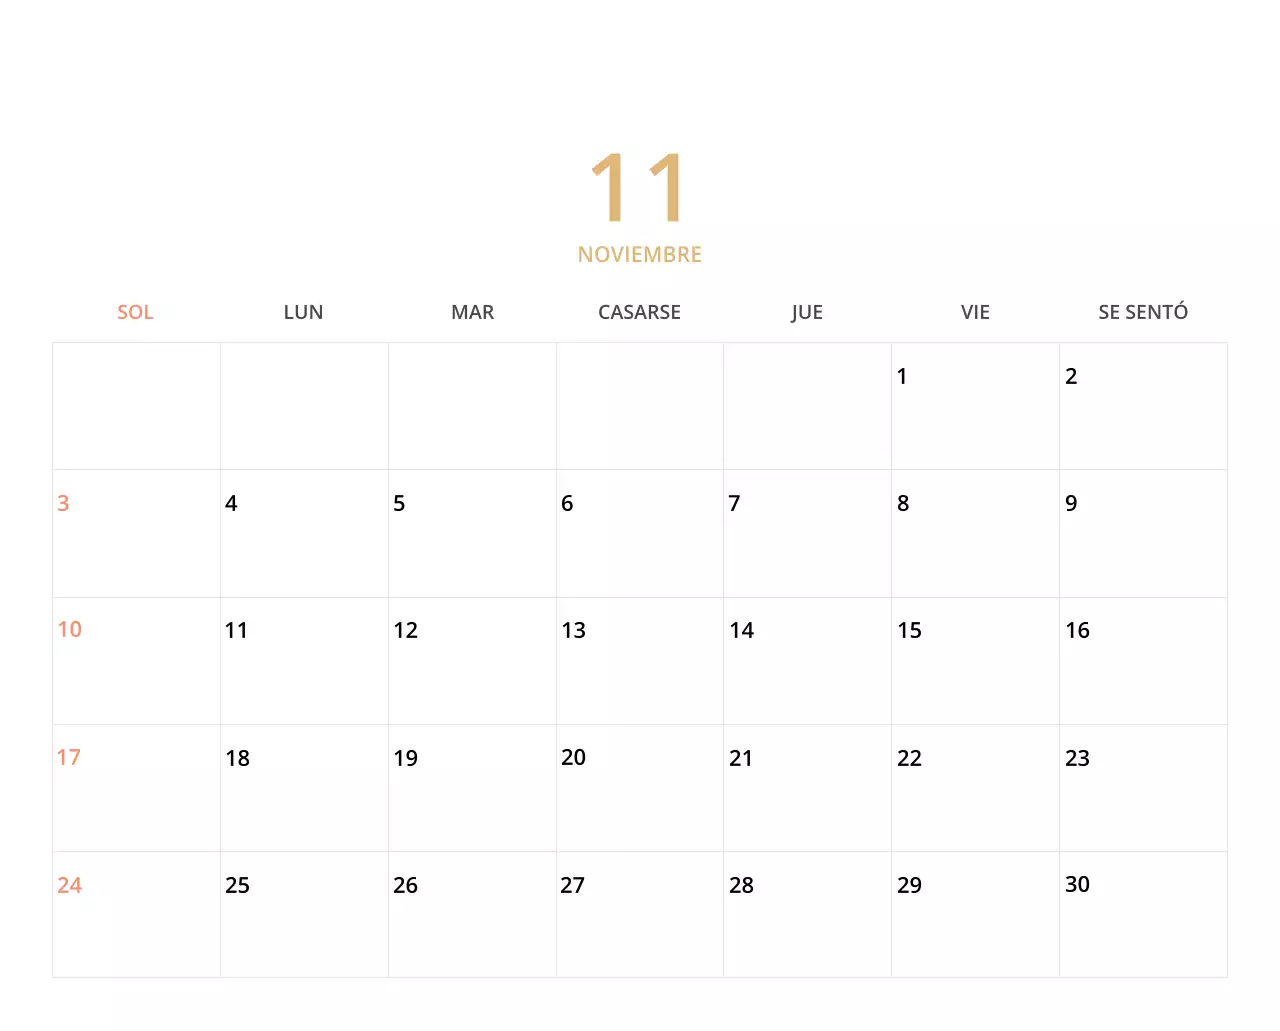Click the SE SENTÓ column header
Screen dimensions: 1280x1031
point(1143,312)
